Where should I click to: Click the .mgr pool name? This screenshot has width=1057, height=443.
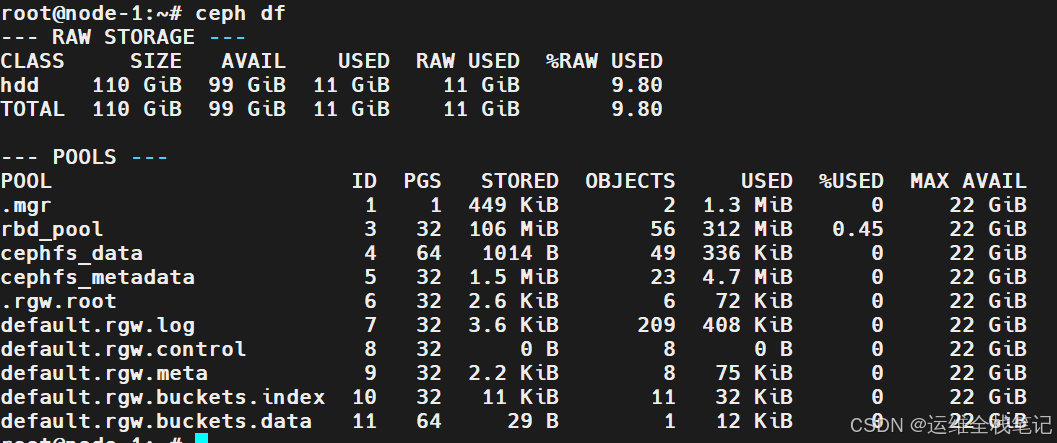(x=26, y=206)
